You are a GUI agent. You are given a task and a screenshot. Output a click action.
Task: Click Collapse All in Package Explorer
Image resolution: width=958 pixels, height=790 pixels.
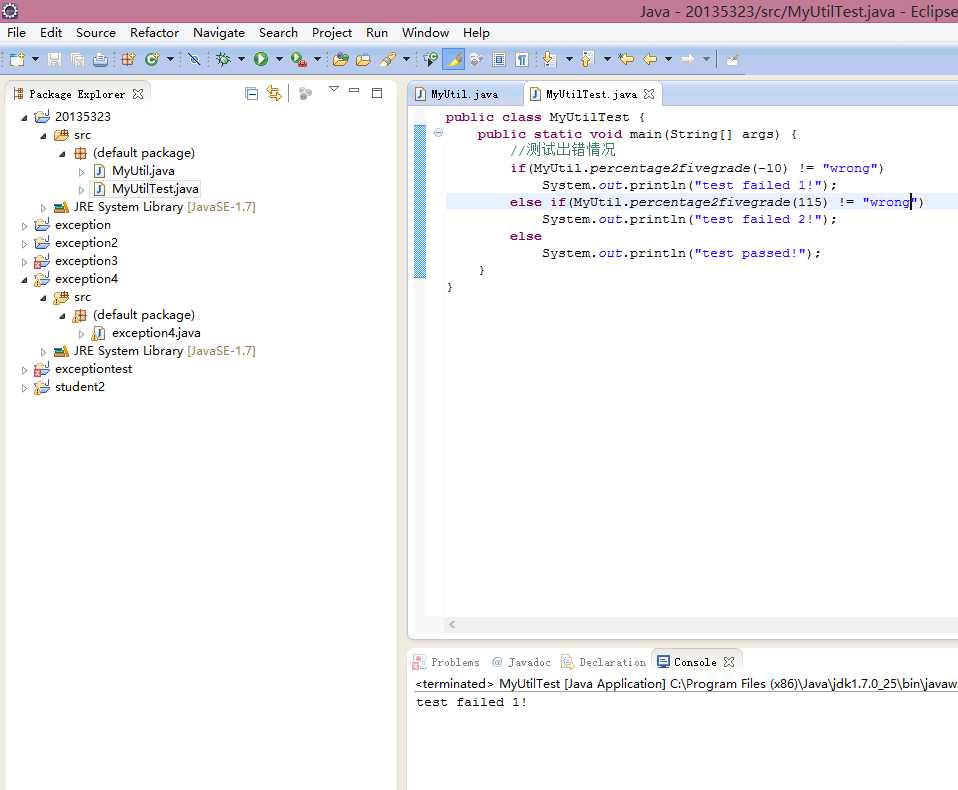pyautogui.click(x=251, y=93)
